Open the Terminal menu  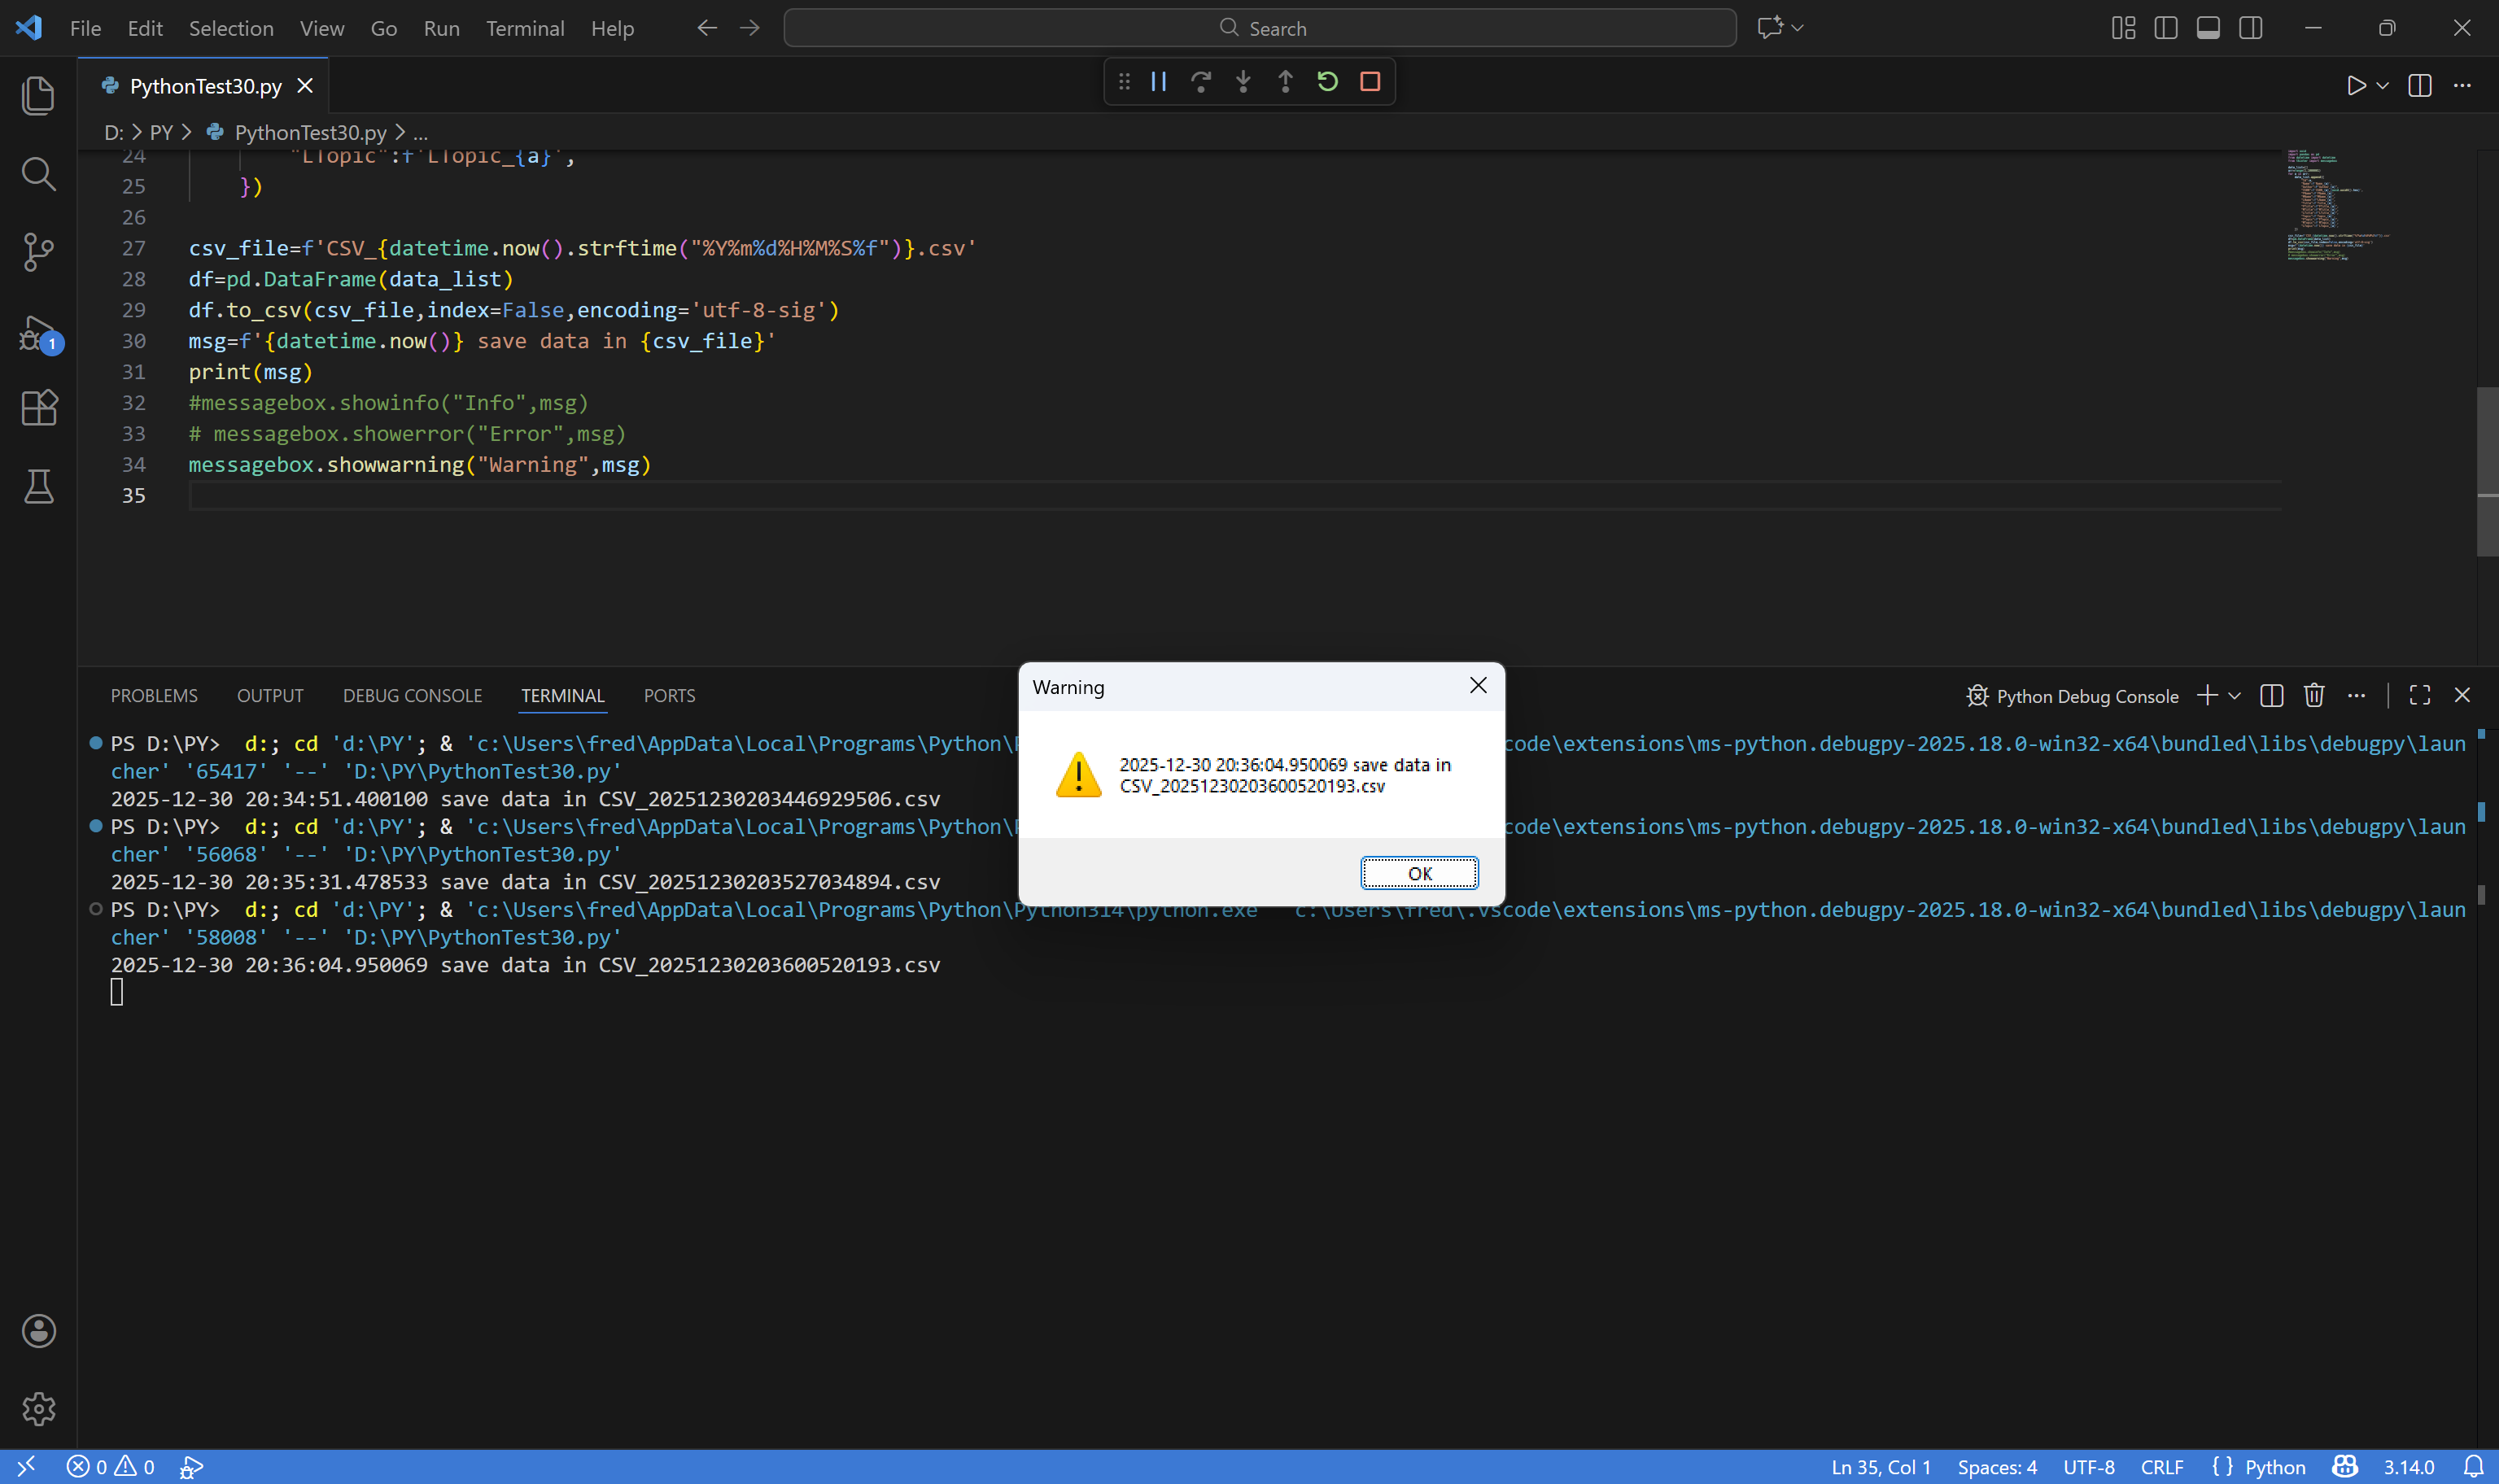tap(525, 28)
